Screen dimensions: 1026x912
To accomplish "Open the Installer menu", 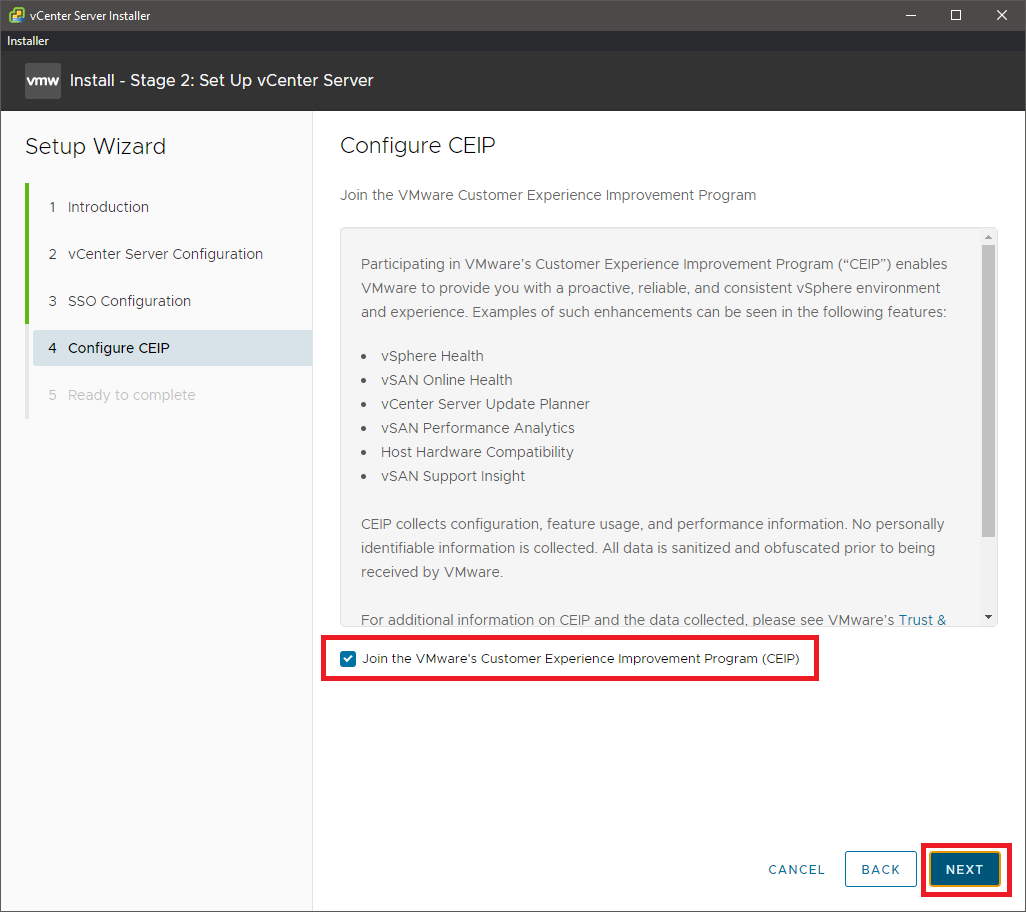I will [x=28, y=41].
